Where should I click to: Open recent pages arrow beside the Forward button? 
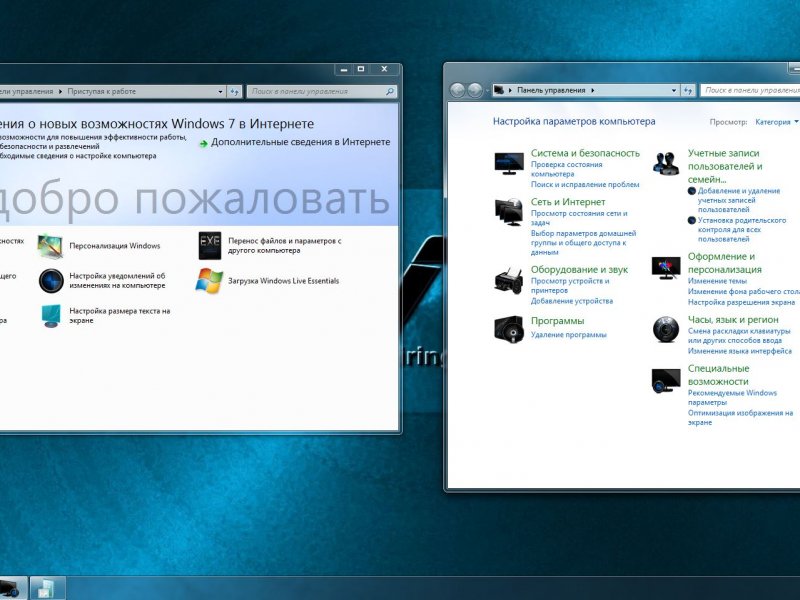point(487,91)
